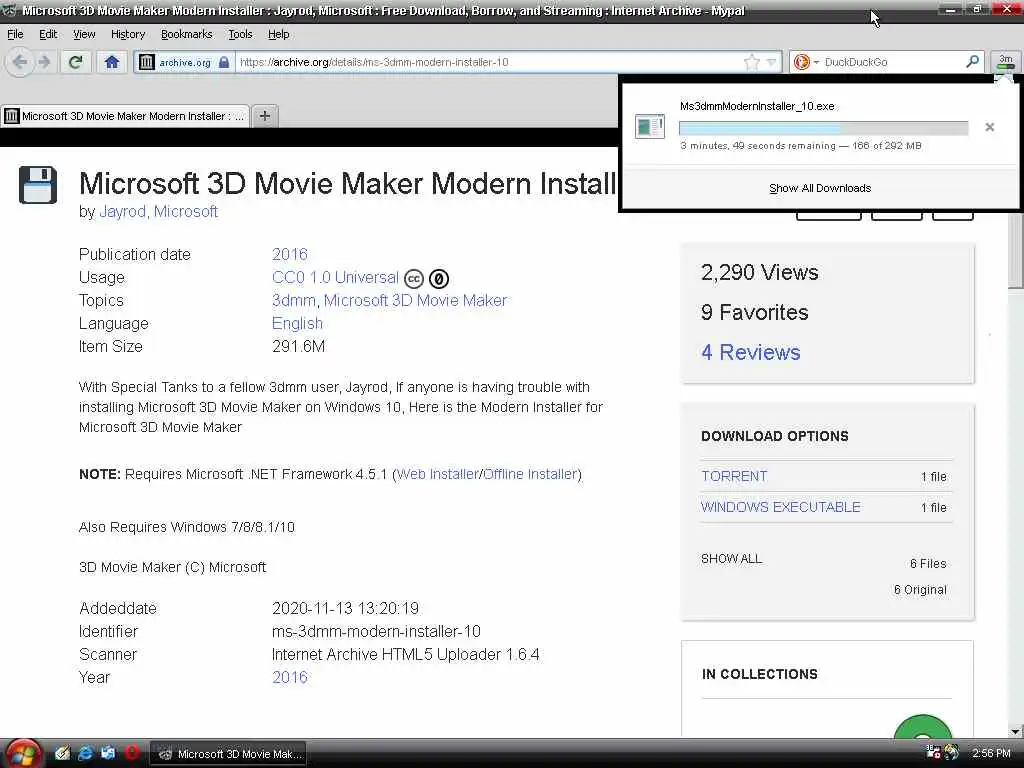Launch Internet Explorer from quick launch
1024x768 pixels.
(x=85, y=753)
